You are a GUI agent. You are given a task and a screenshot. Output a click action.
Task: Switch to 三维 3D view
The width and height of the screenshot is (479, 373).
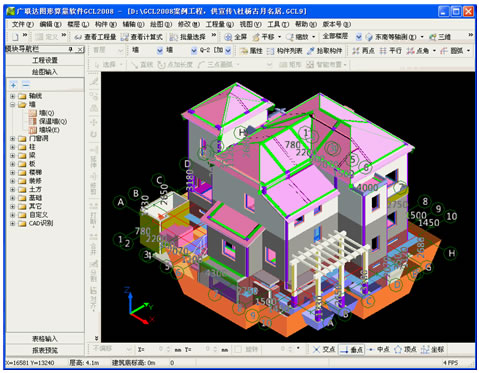click(440, 37)
